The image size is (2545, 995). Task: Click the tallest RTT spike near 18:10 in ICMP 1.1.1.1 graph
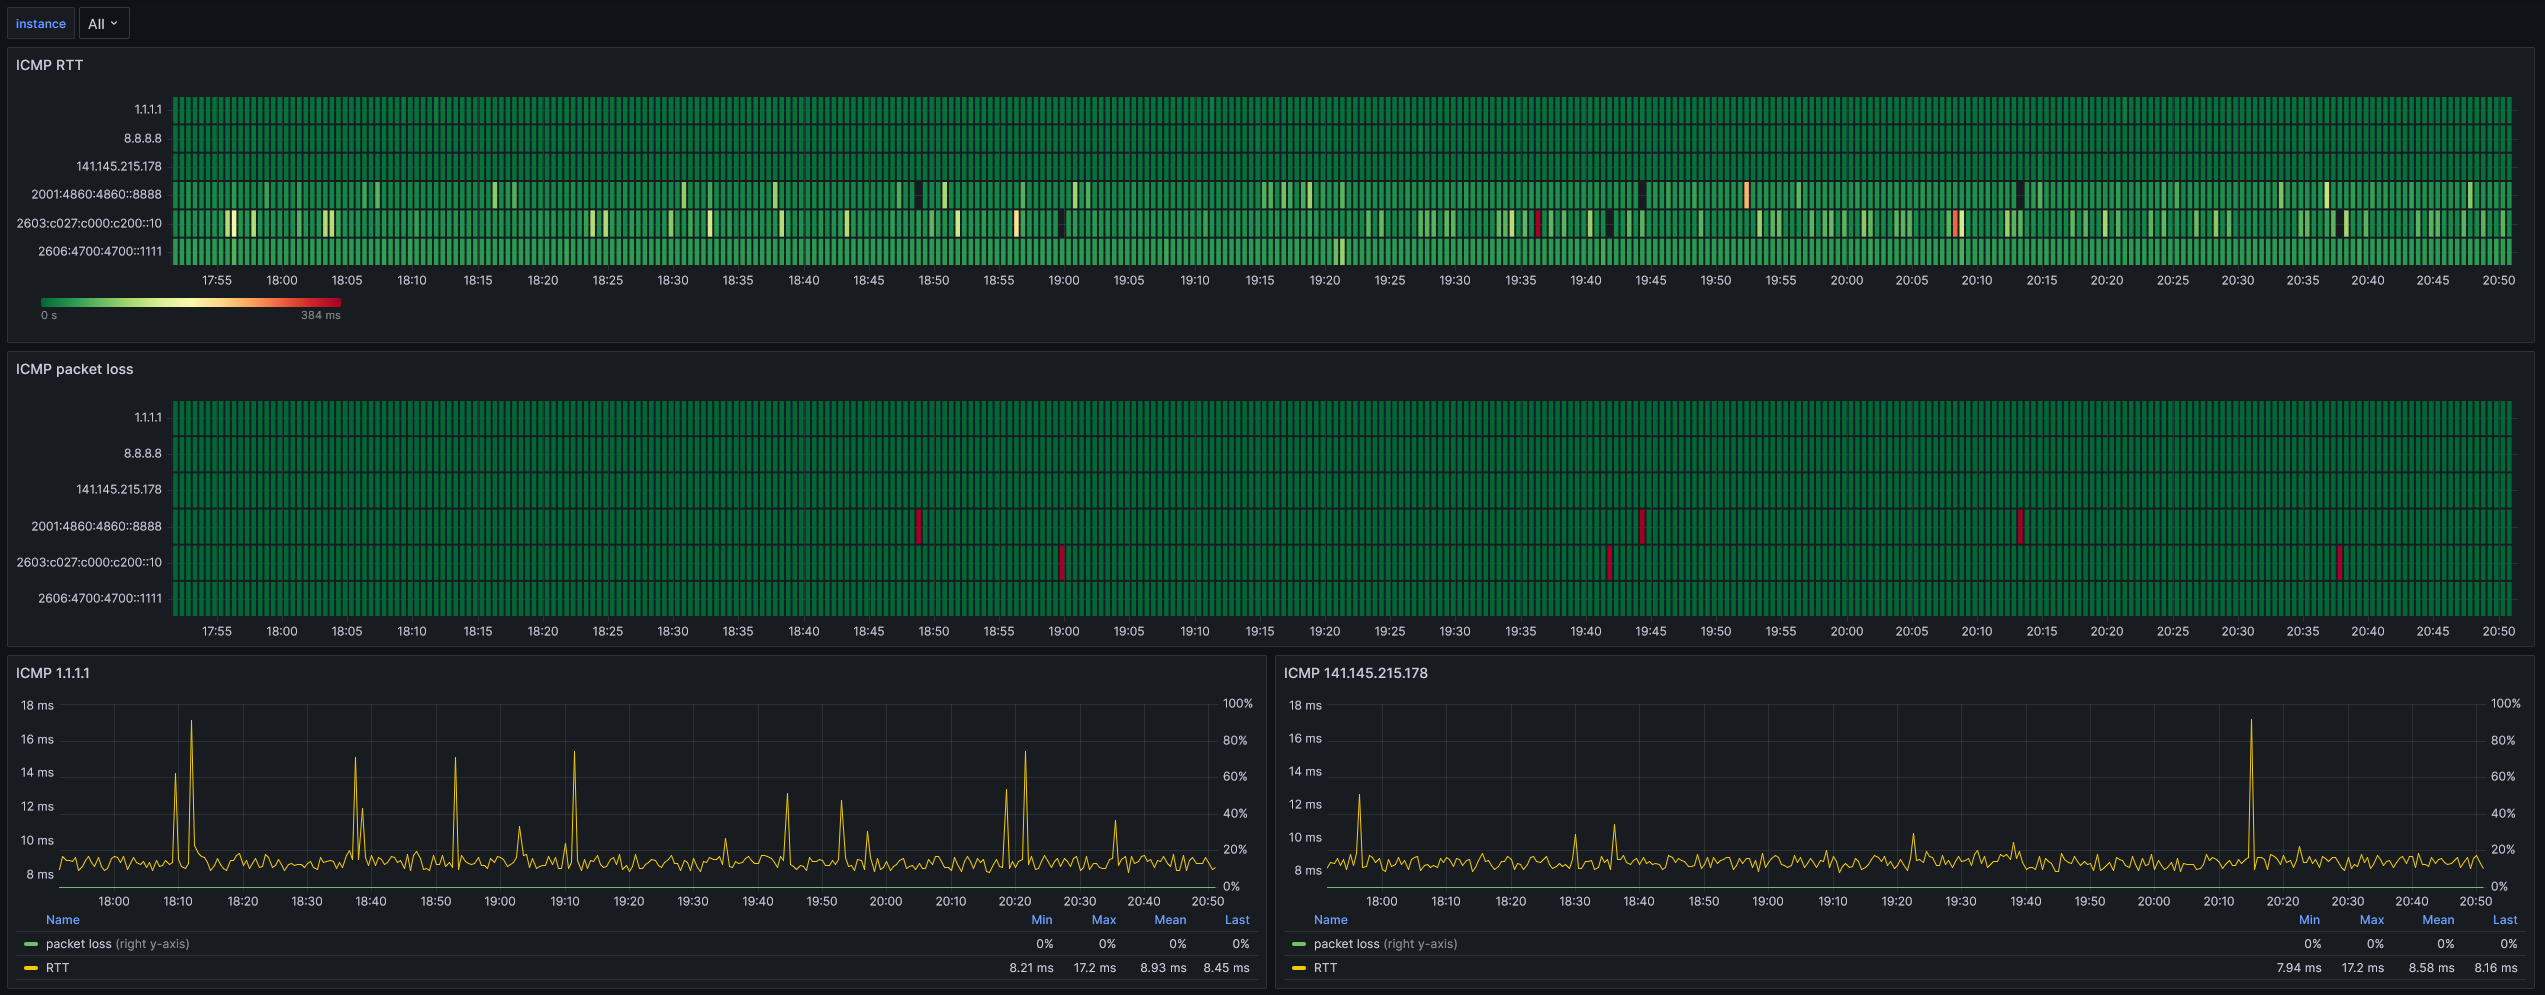pyautogui.click(x=191, y=722)
